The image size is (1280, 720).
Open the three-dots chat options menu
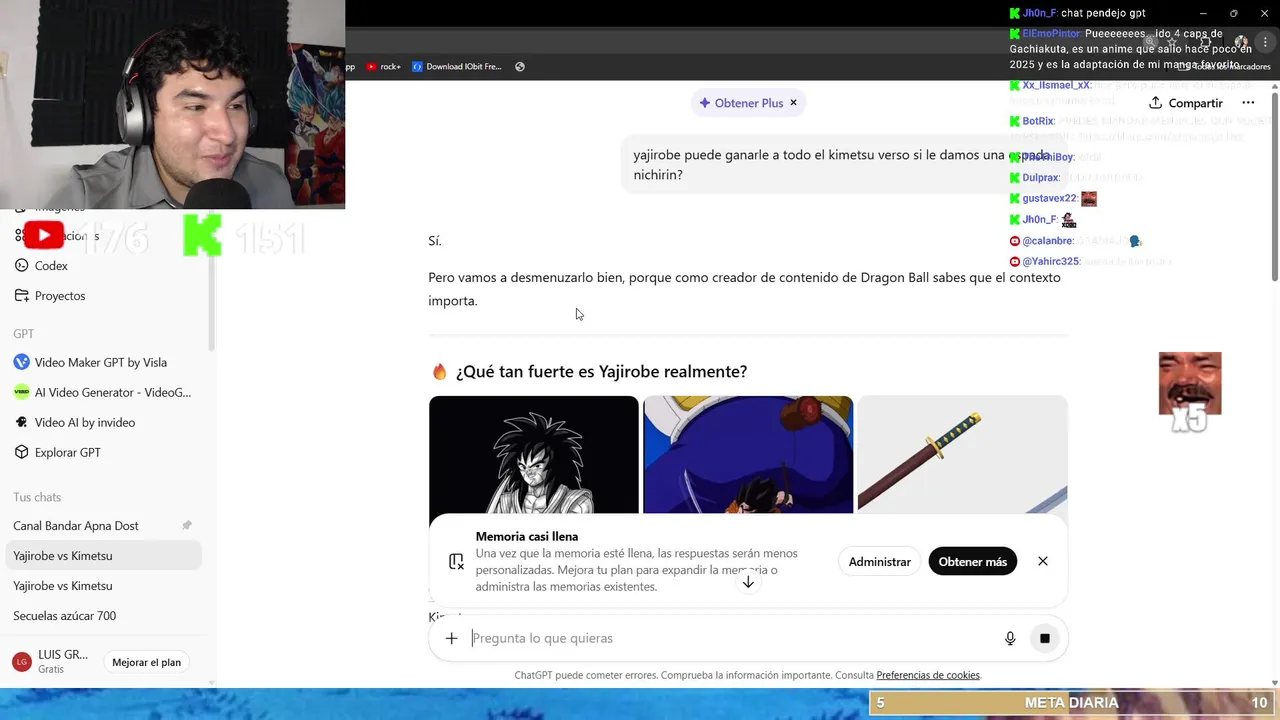[x=1248, y=103]
